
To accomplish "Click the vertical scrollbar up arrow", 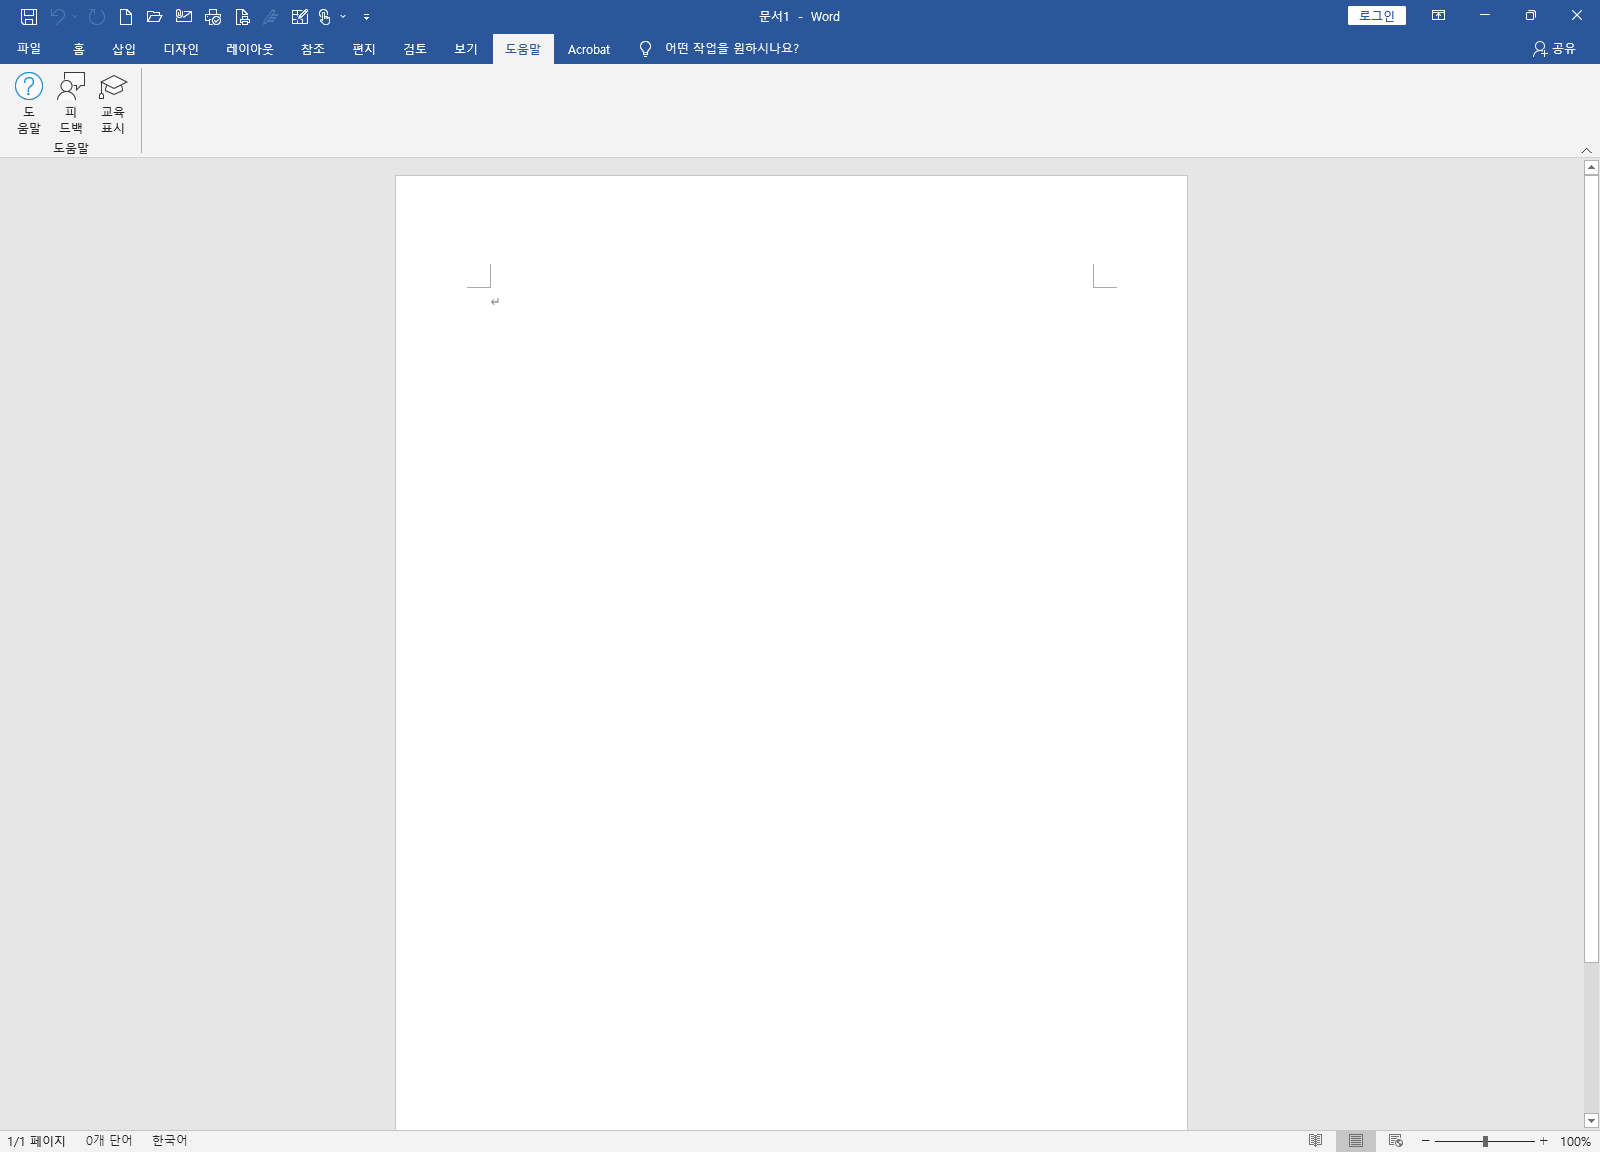I will (x=1592, y=167).
